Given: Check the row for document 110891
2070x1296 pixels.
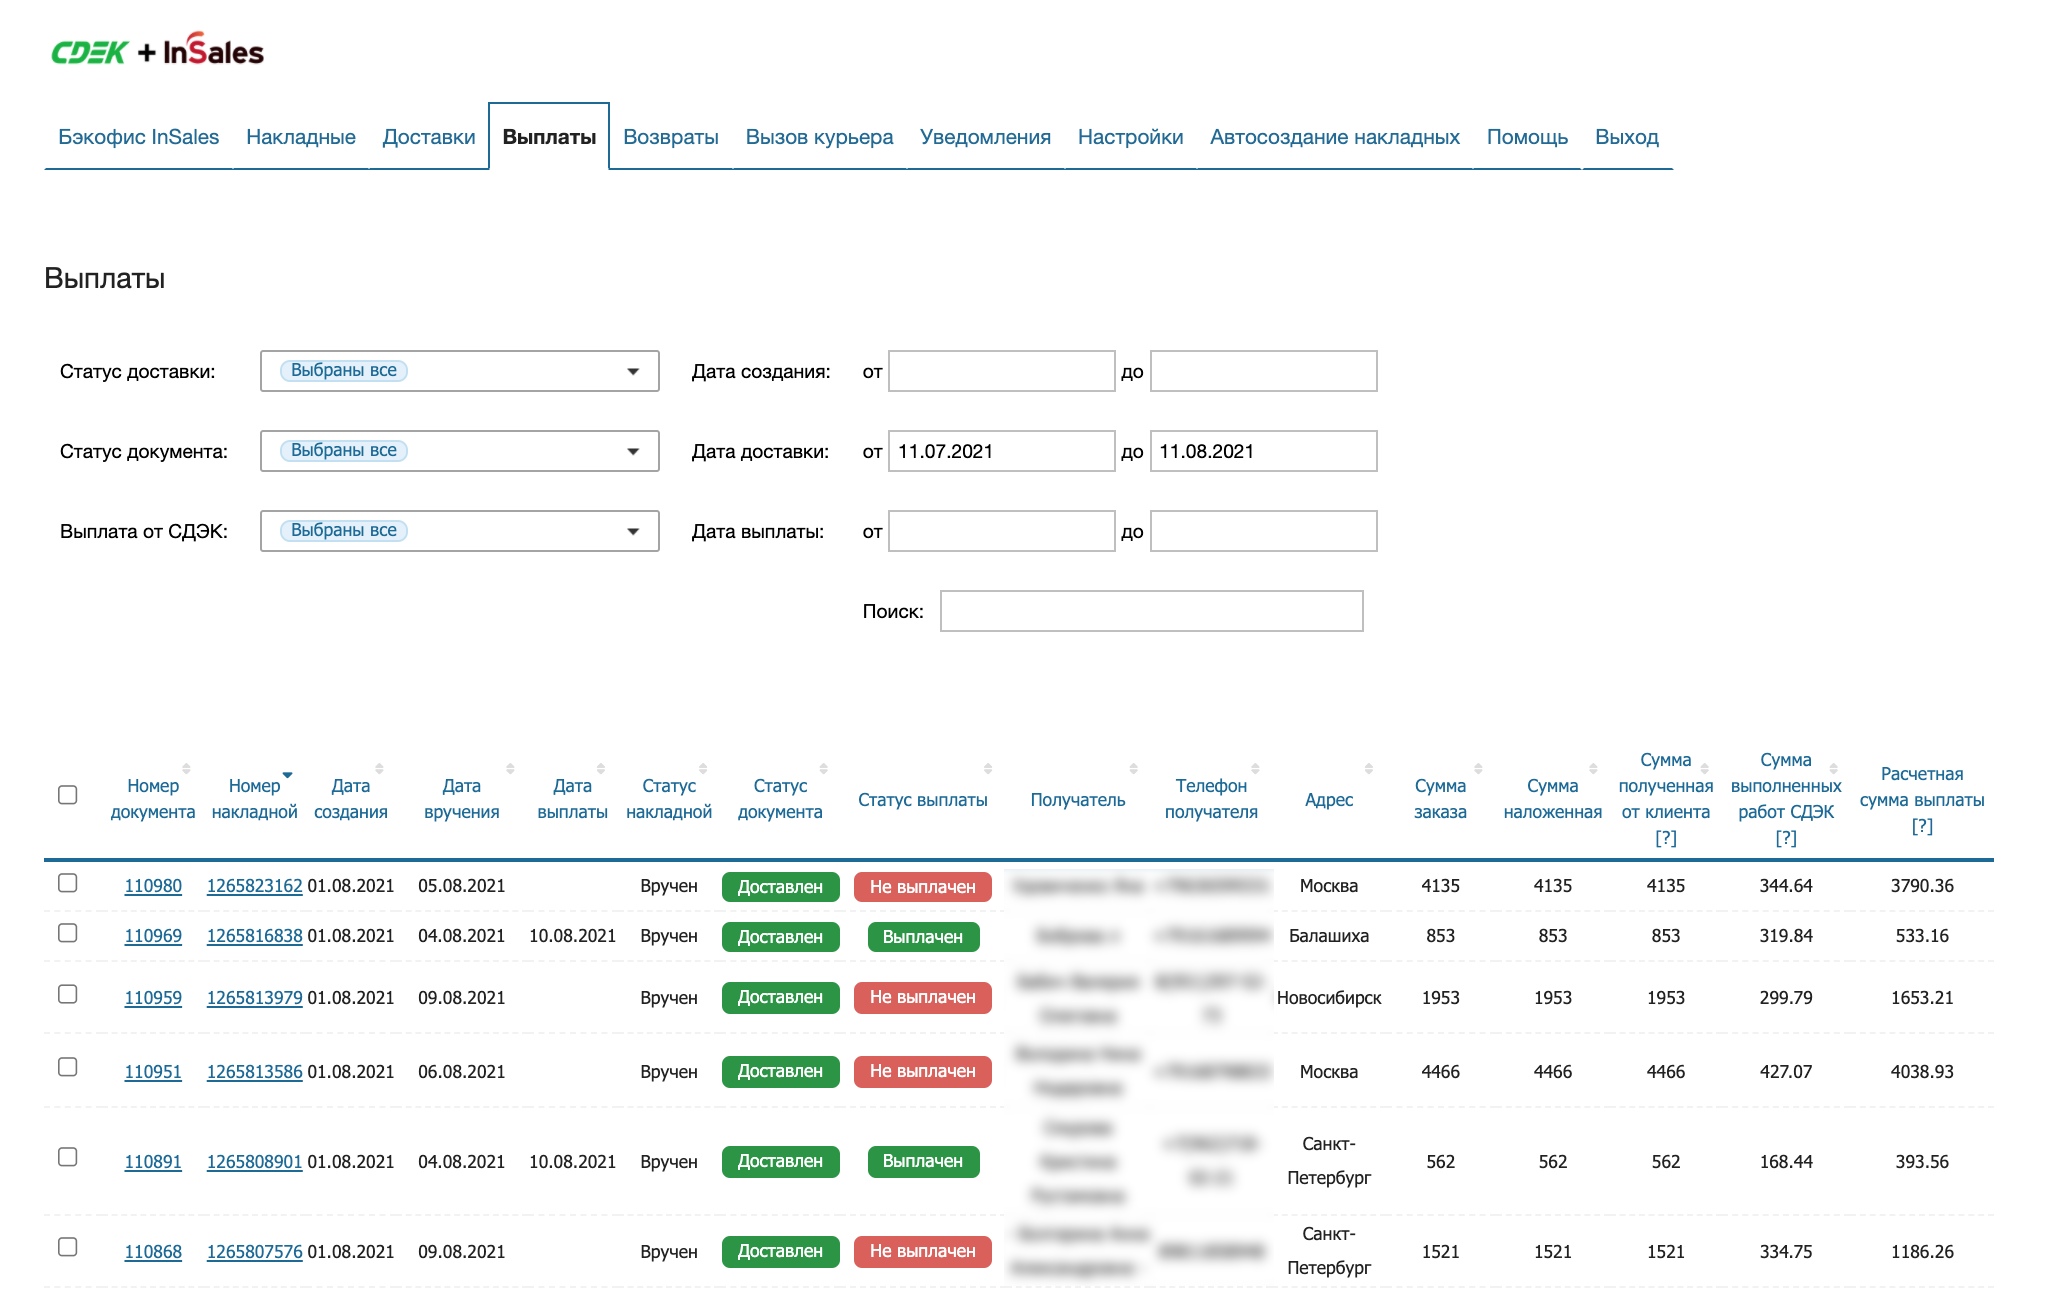Looking at the screenshot, I should [68, 1157].
